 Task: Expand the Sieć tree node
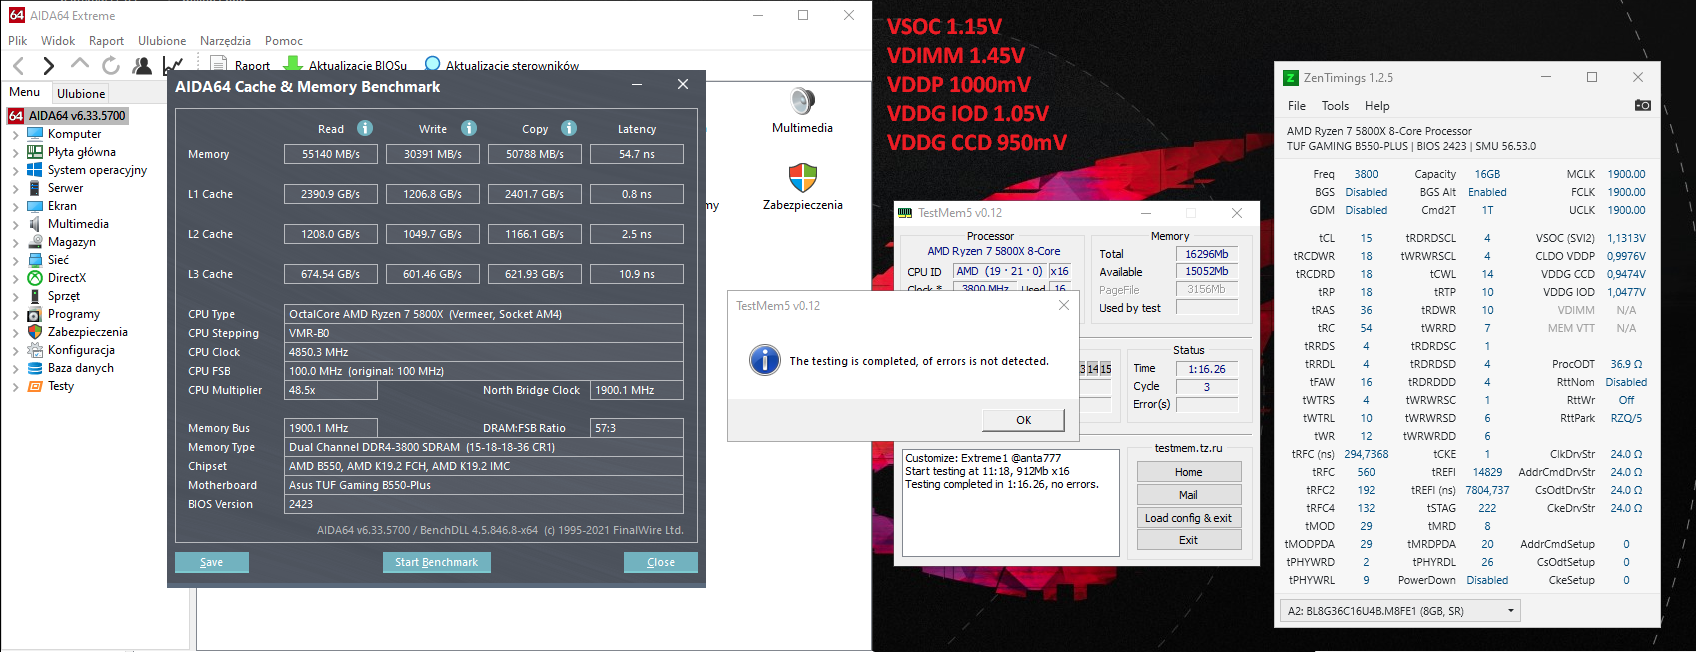pos(15,260)
